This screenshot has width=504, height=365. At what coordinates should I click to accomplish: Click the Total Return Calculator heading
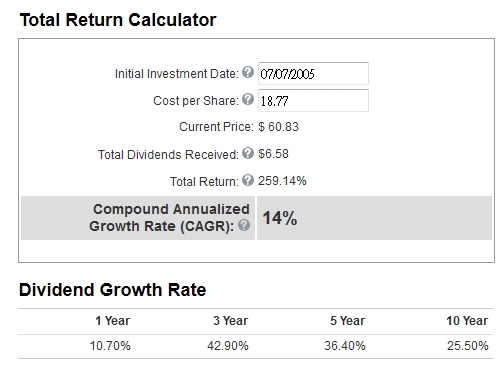click(118, 20)
